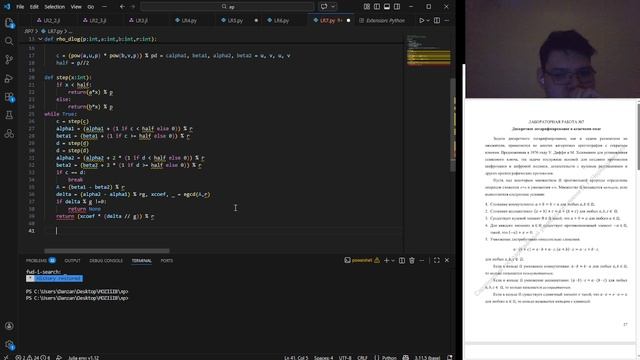Close the terminal panel
640x360 pixels.
[447, 260]
